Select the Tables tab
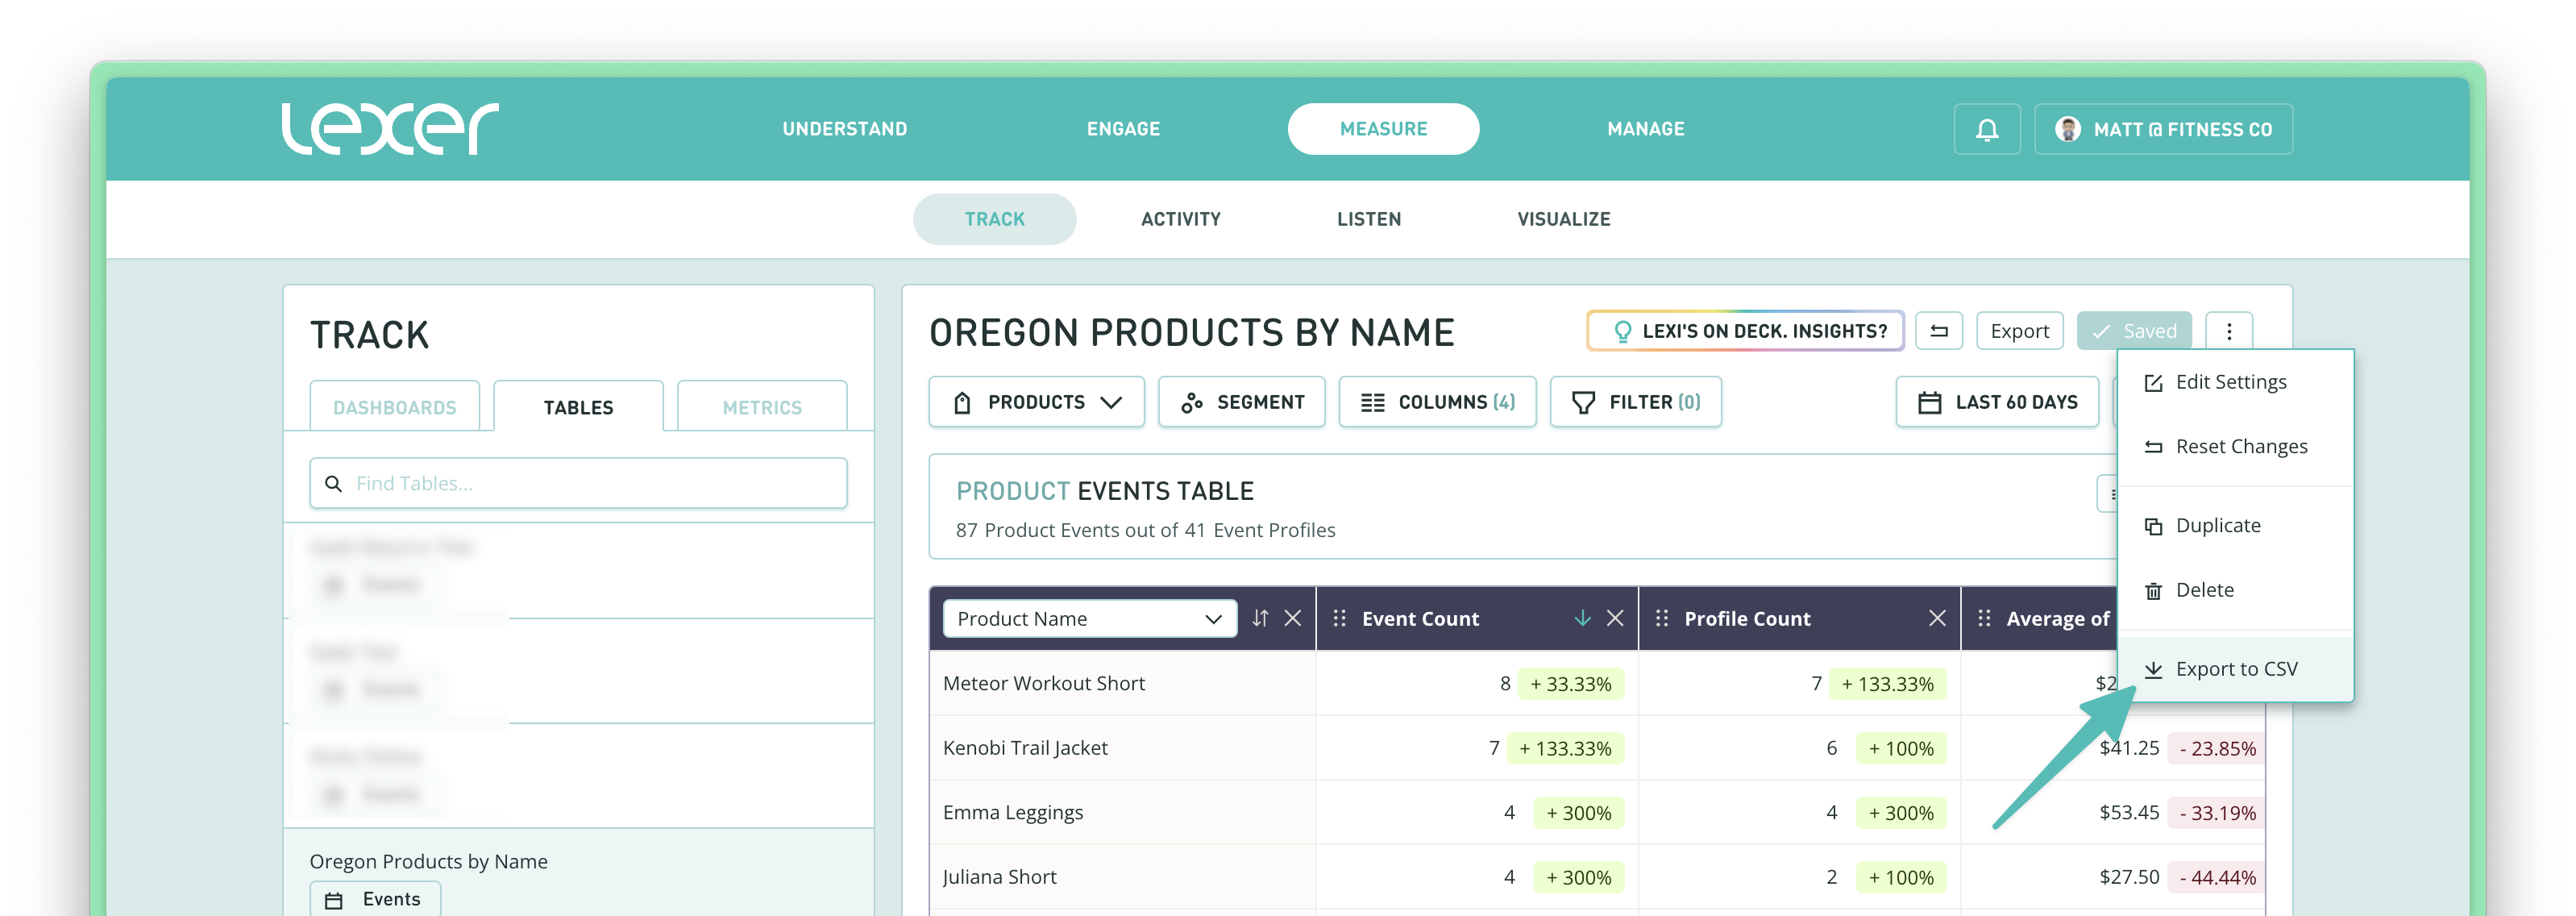Viewport: 2576px width, 916px height. pos(578,407)
